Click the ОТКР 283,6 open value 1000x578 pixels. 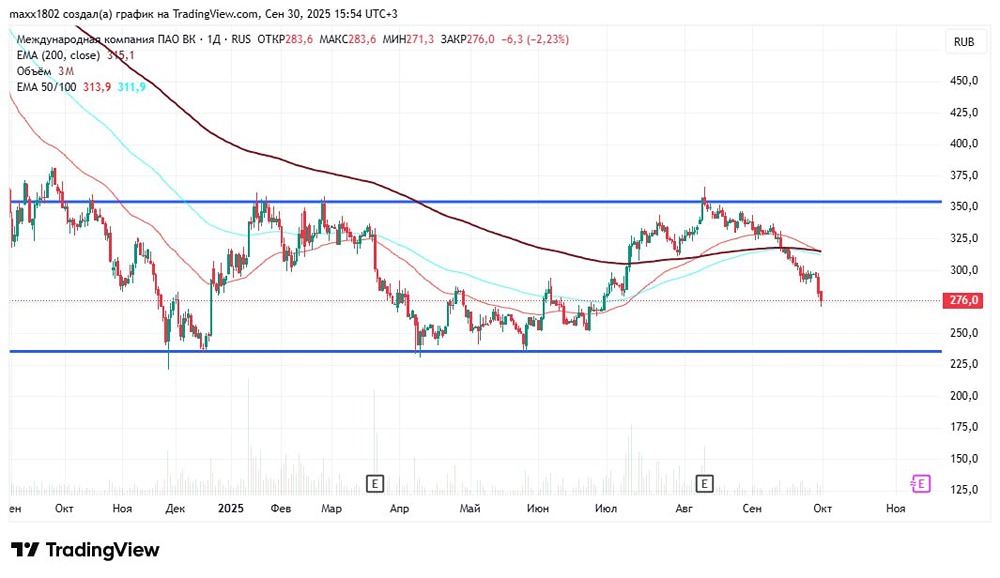(x=285, y=39)
